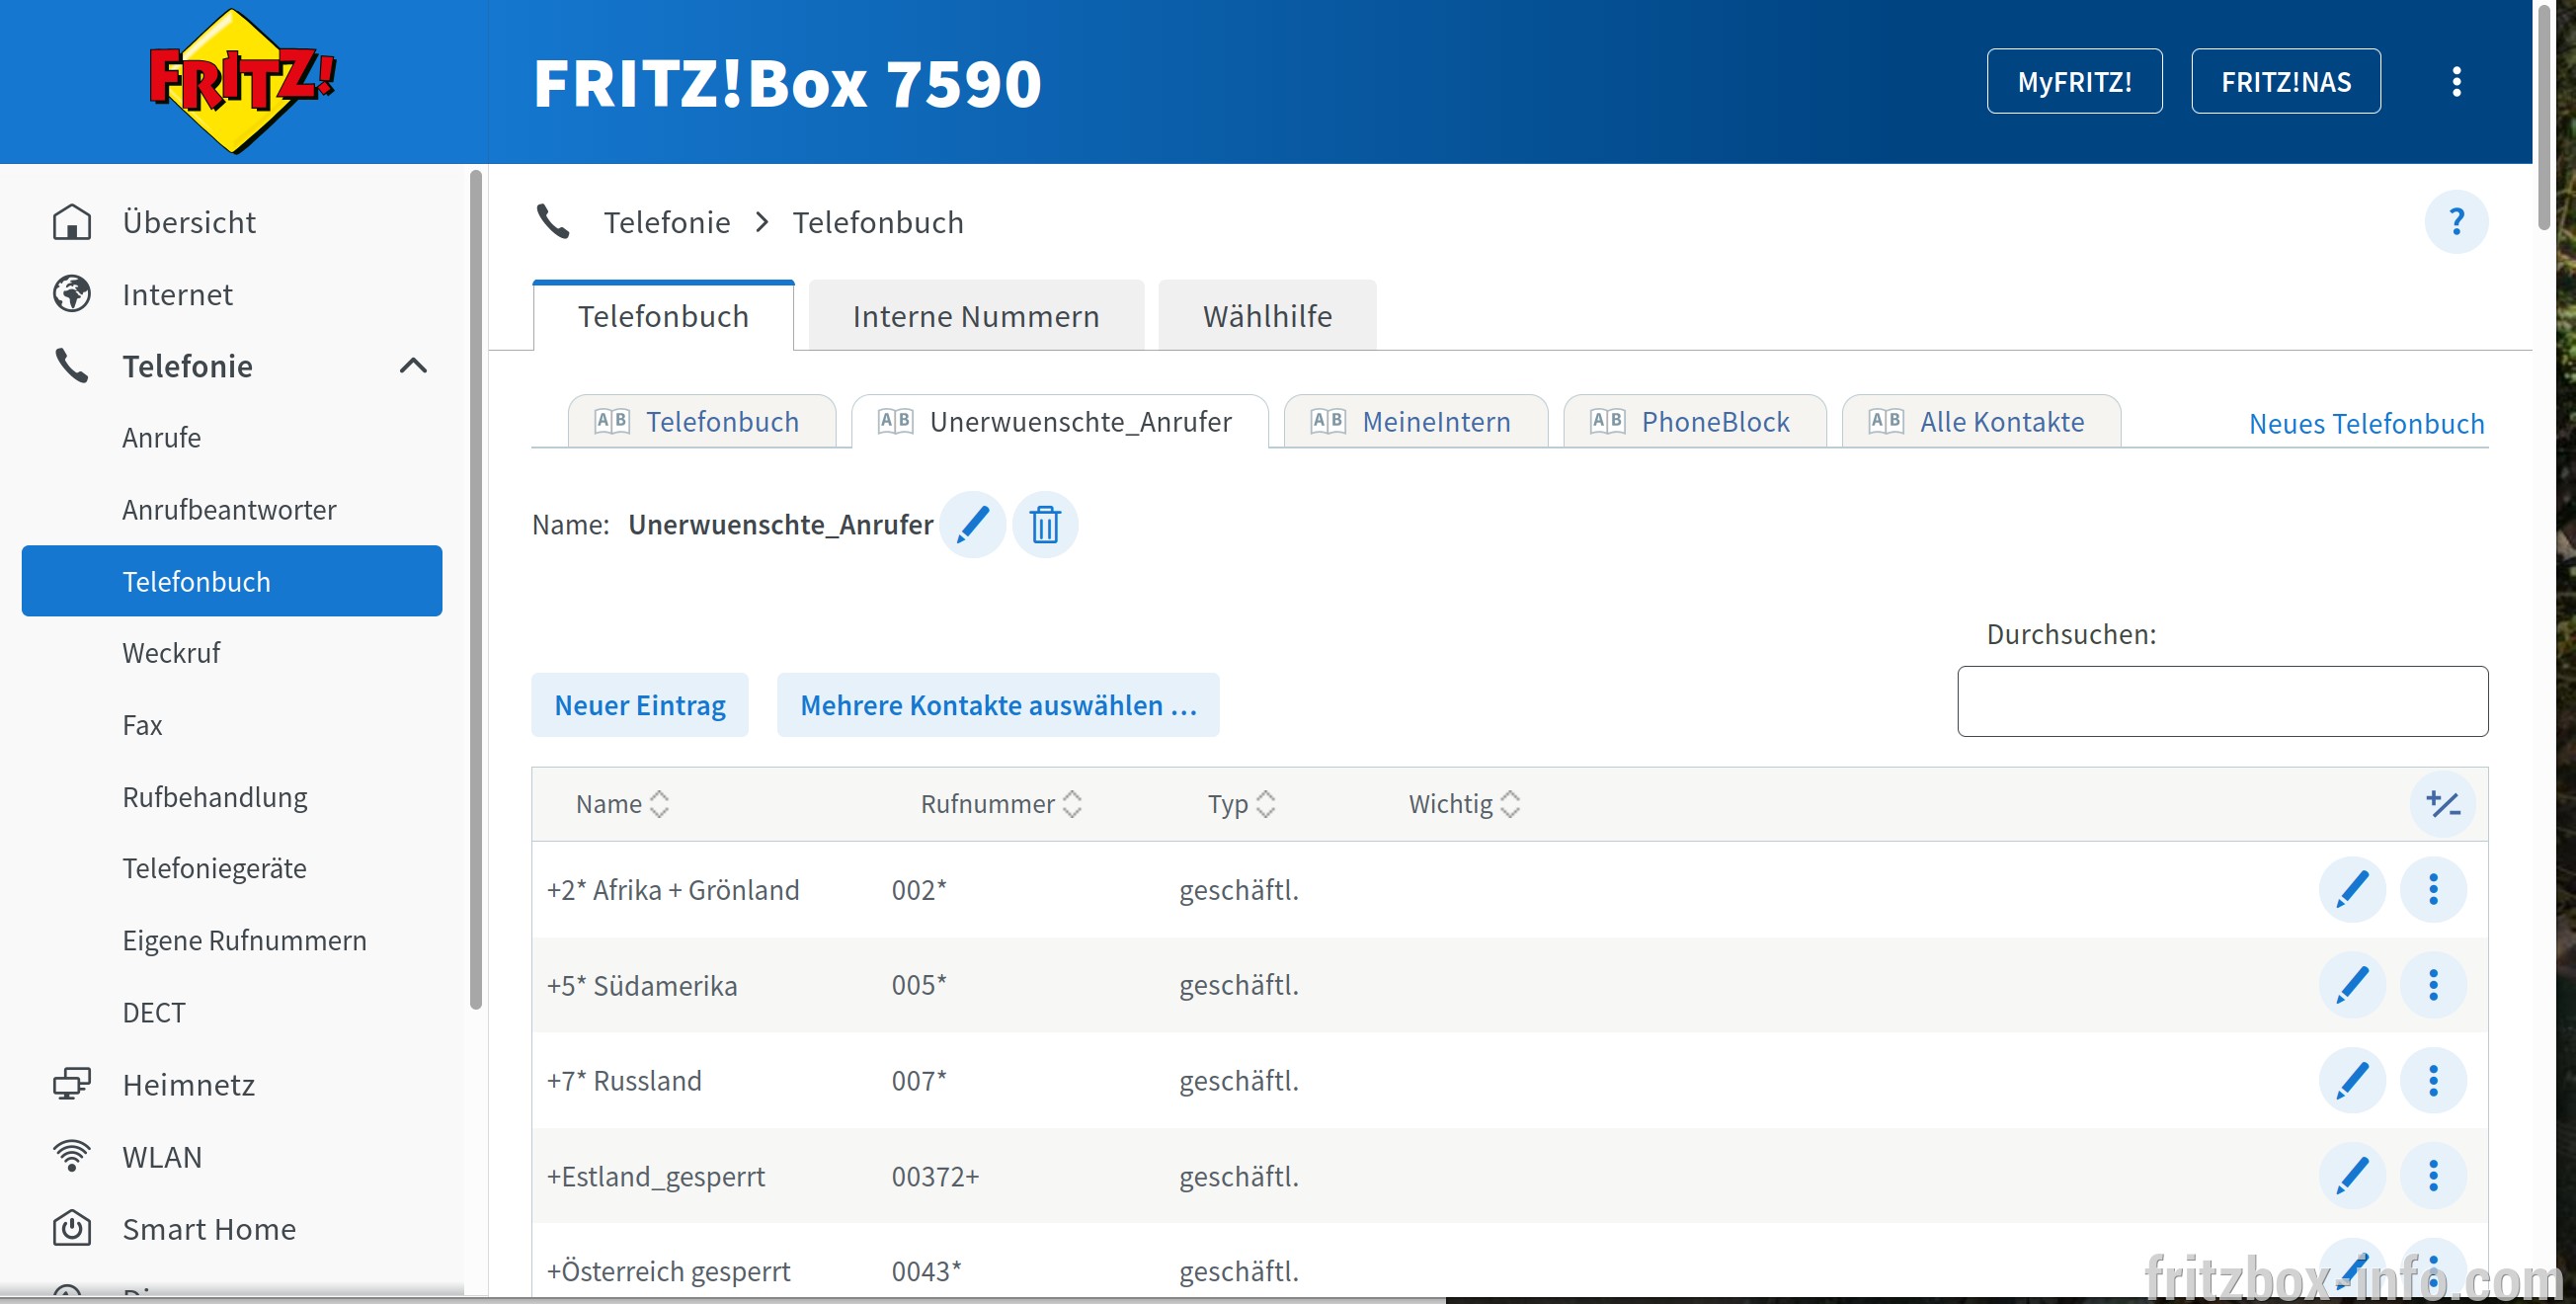Click the Internet globe icon
2576x1304 pixels.
(72, 294)
